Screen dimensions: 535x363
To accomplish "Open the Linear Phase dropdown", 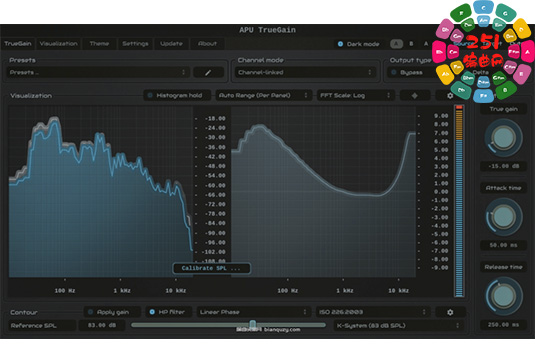I will (254, 312).
